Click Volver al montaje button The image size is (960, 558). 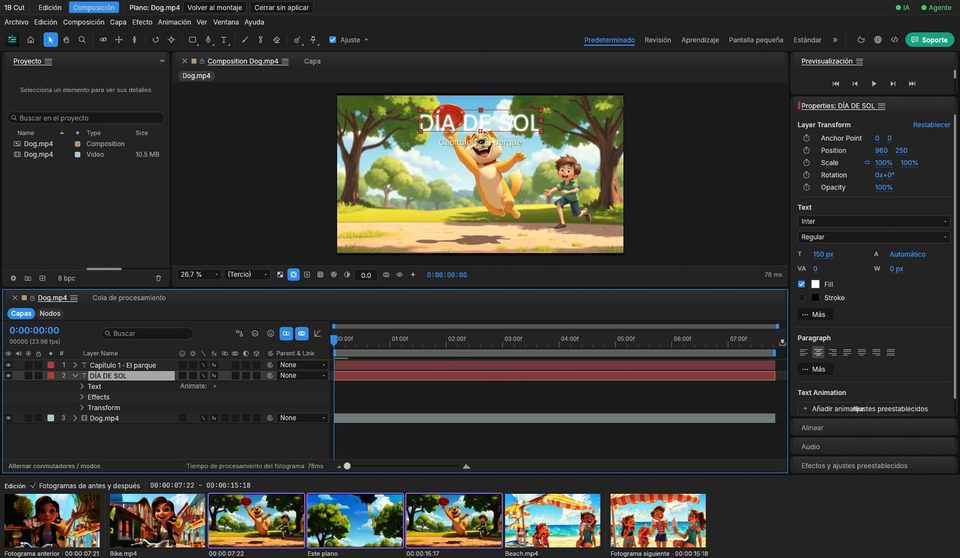(x=214, y=7)
